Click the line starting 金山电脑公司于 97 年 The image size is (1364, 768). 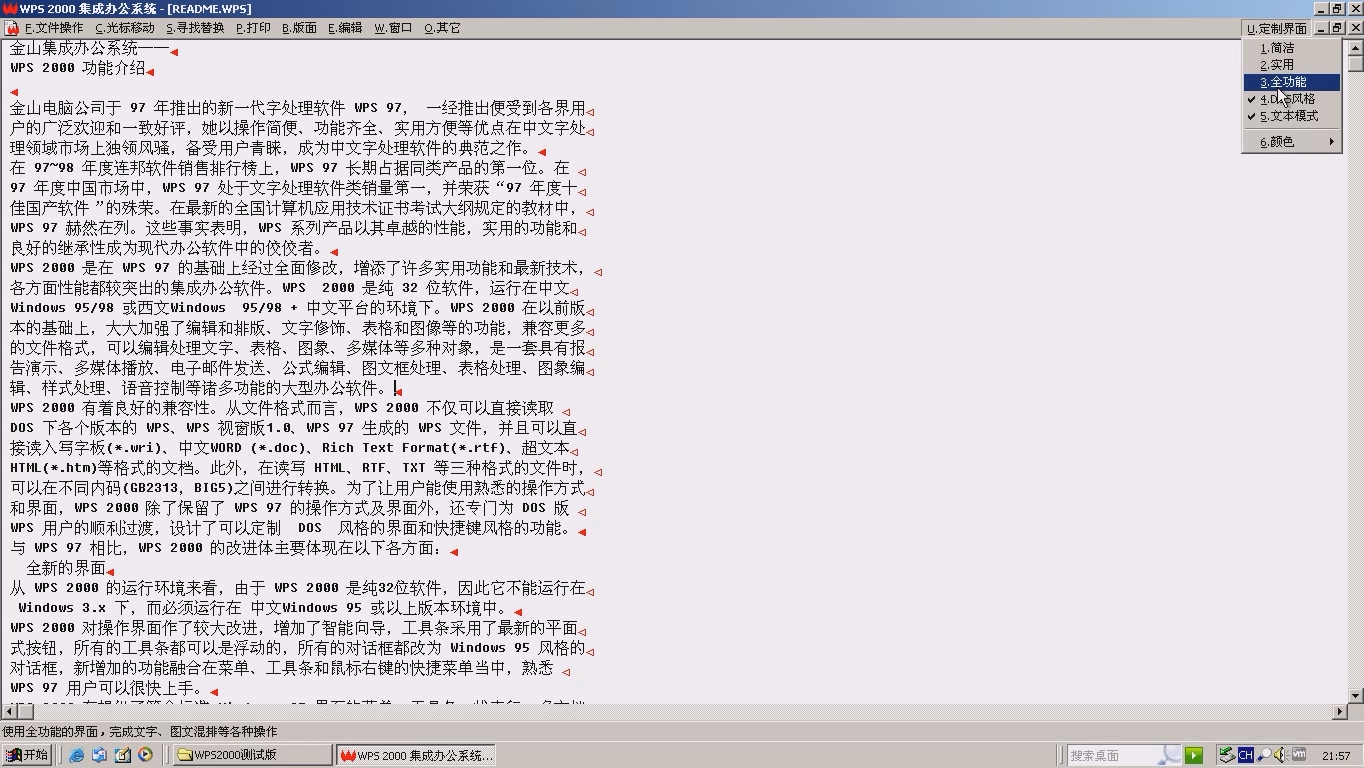(298, 108)
